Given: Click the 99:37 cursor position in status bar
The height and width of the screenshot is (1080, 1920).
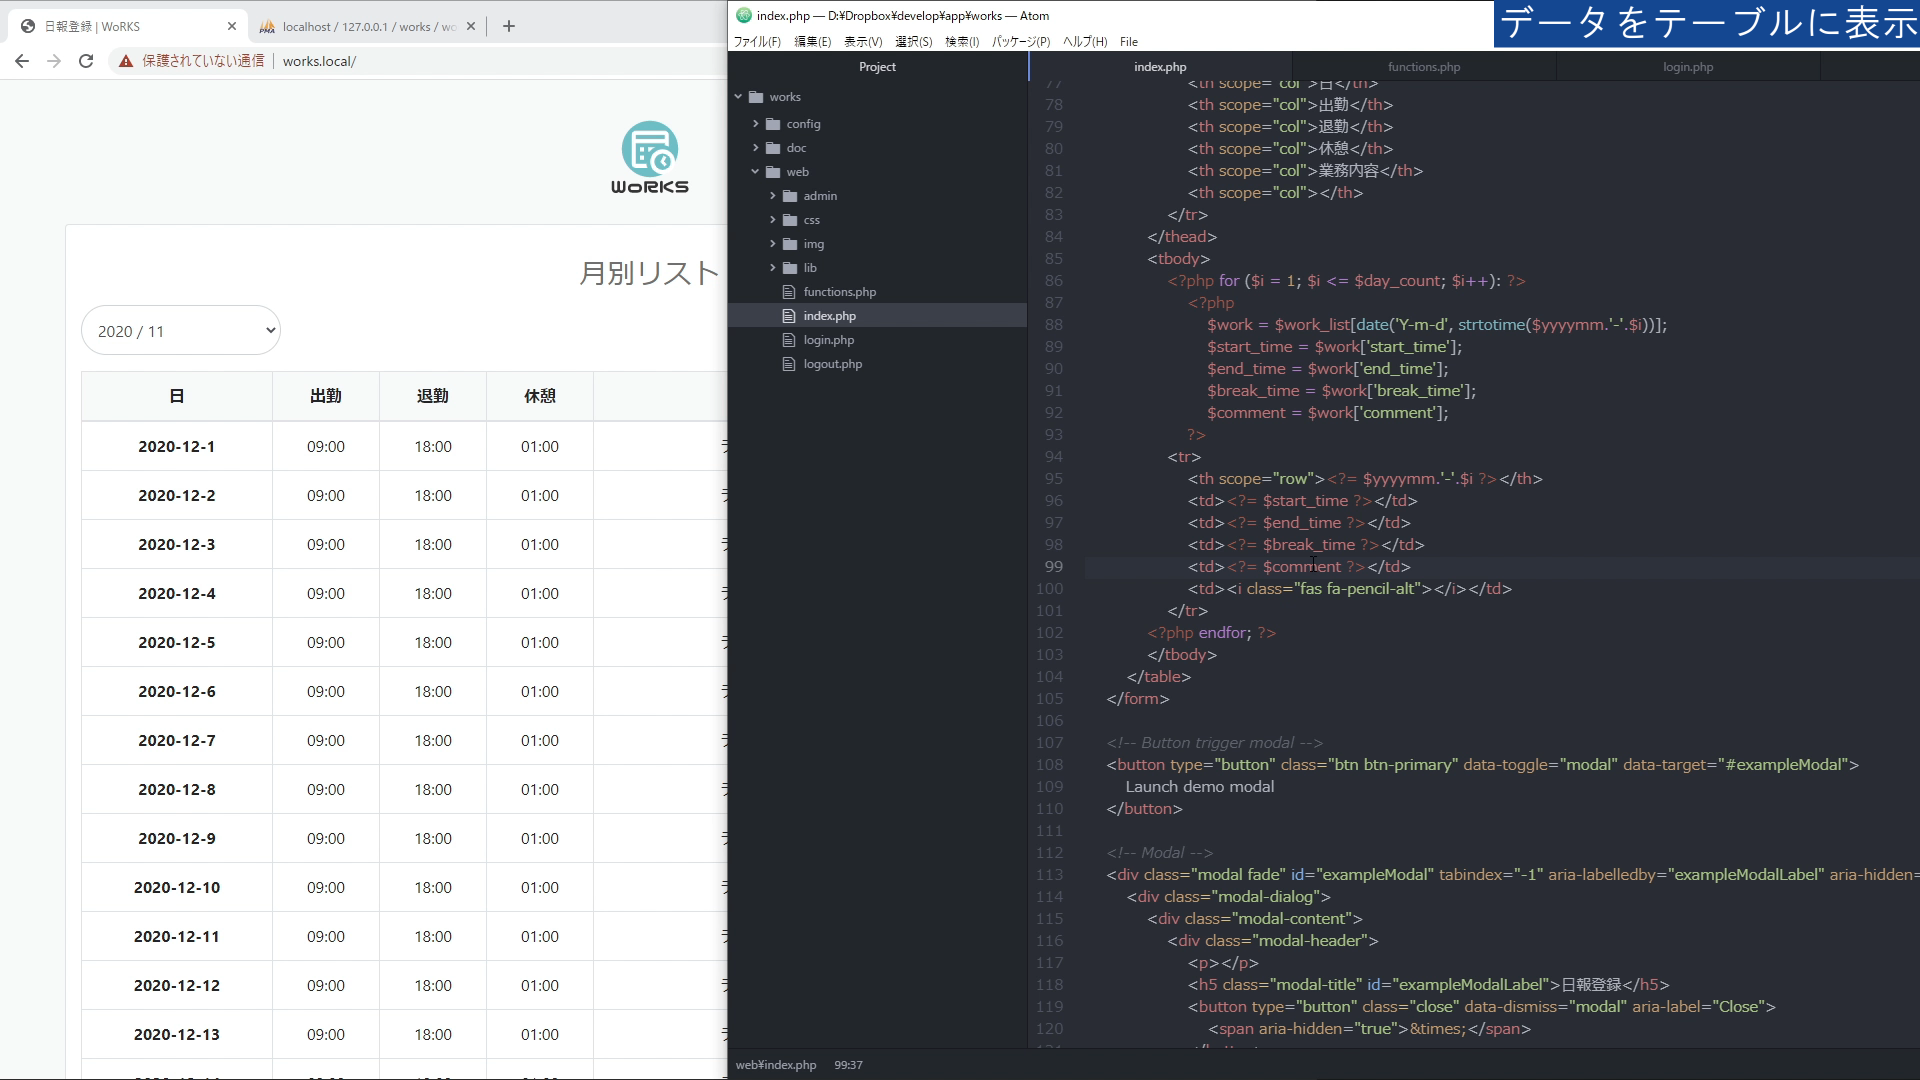Looking at the screenshot, I should (848, 1065).
